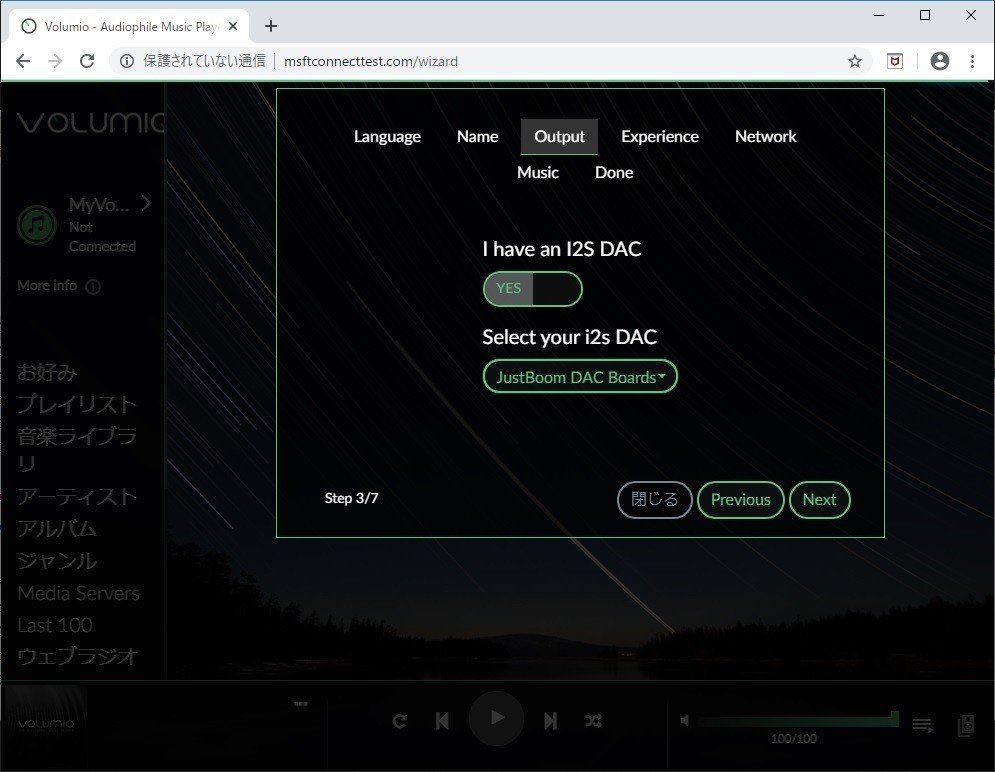
Task: Open the track options ellipsis
Action: [301, 703]
